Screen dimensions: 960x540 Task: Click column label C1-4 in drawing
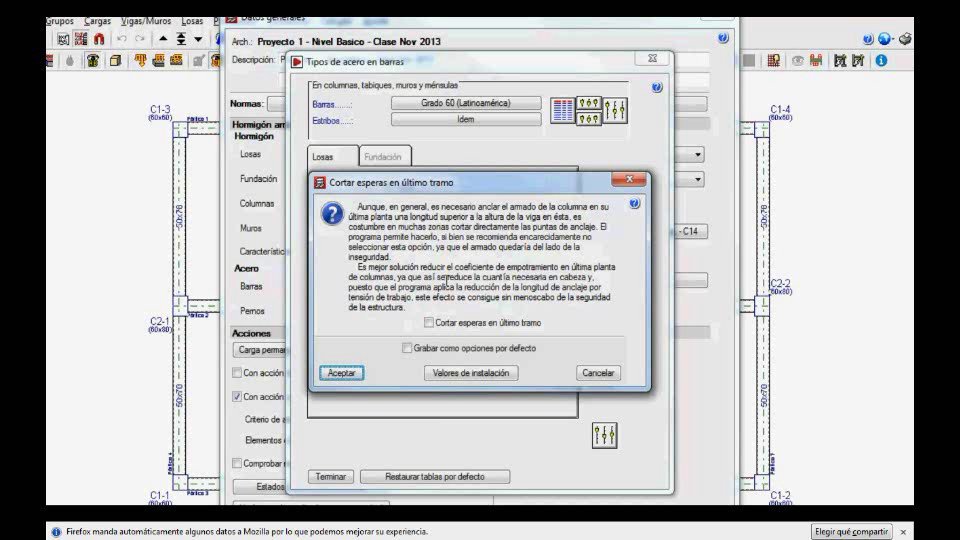(x=780, y=109)
